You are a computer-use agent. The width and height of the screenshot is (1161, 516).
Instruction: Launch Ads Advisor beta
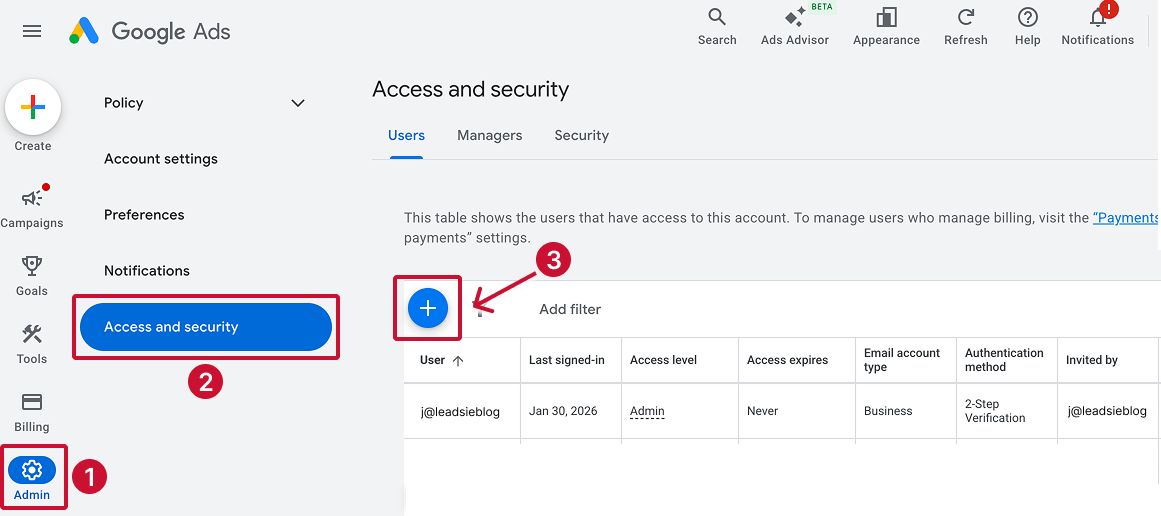795,27
